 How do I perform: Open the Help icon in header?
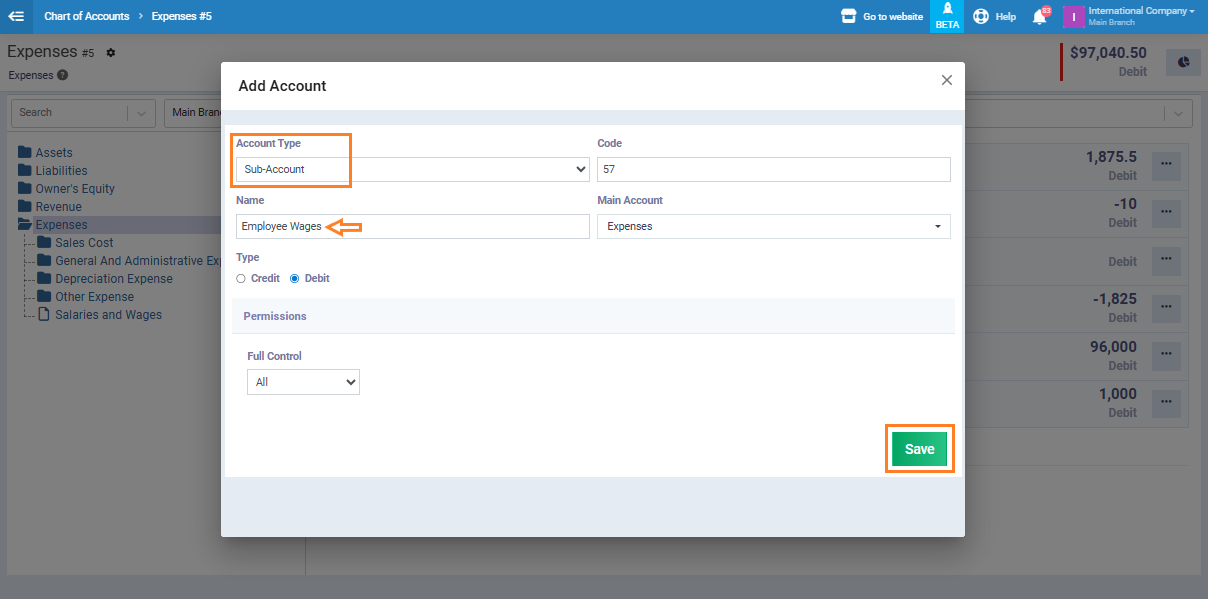(981, 16)
